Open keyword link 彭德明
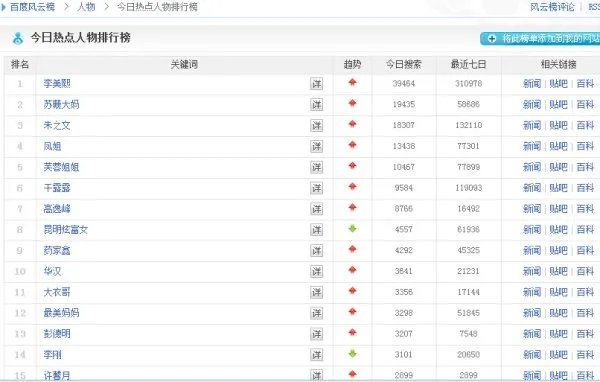Viewport: 600px width, 382px height. point(57,334)
